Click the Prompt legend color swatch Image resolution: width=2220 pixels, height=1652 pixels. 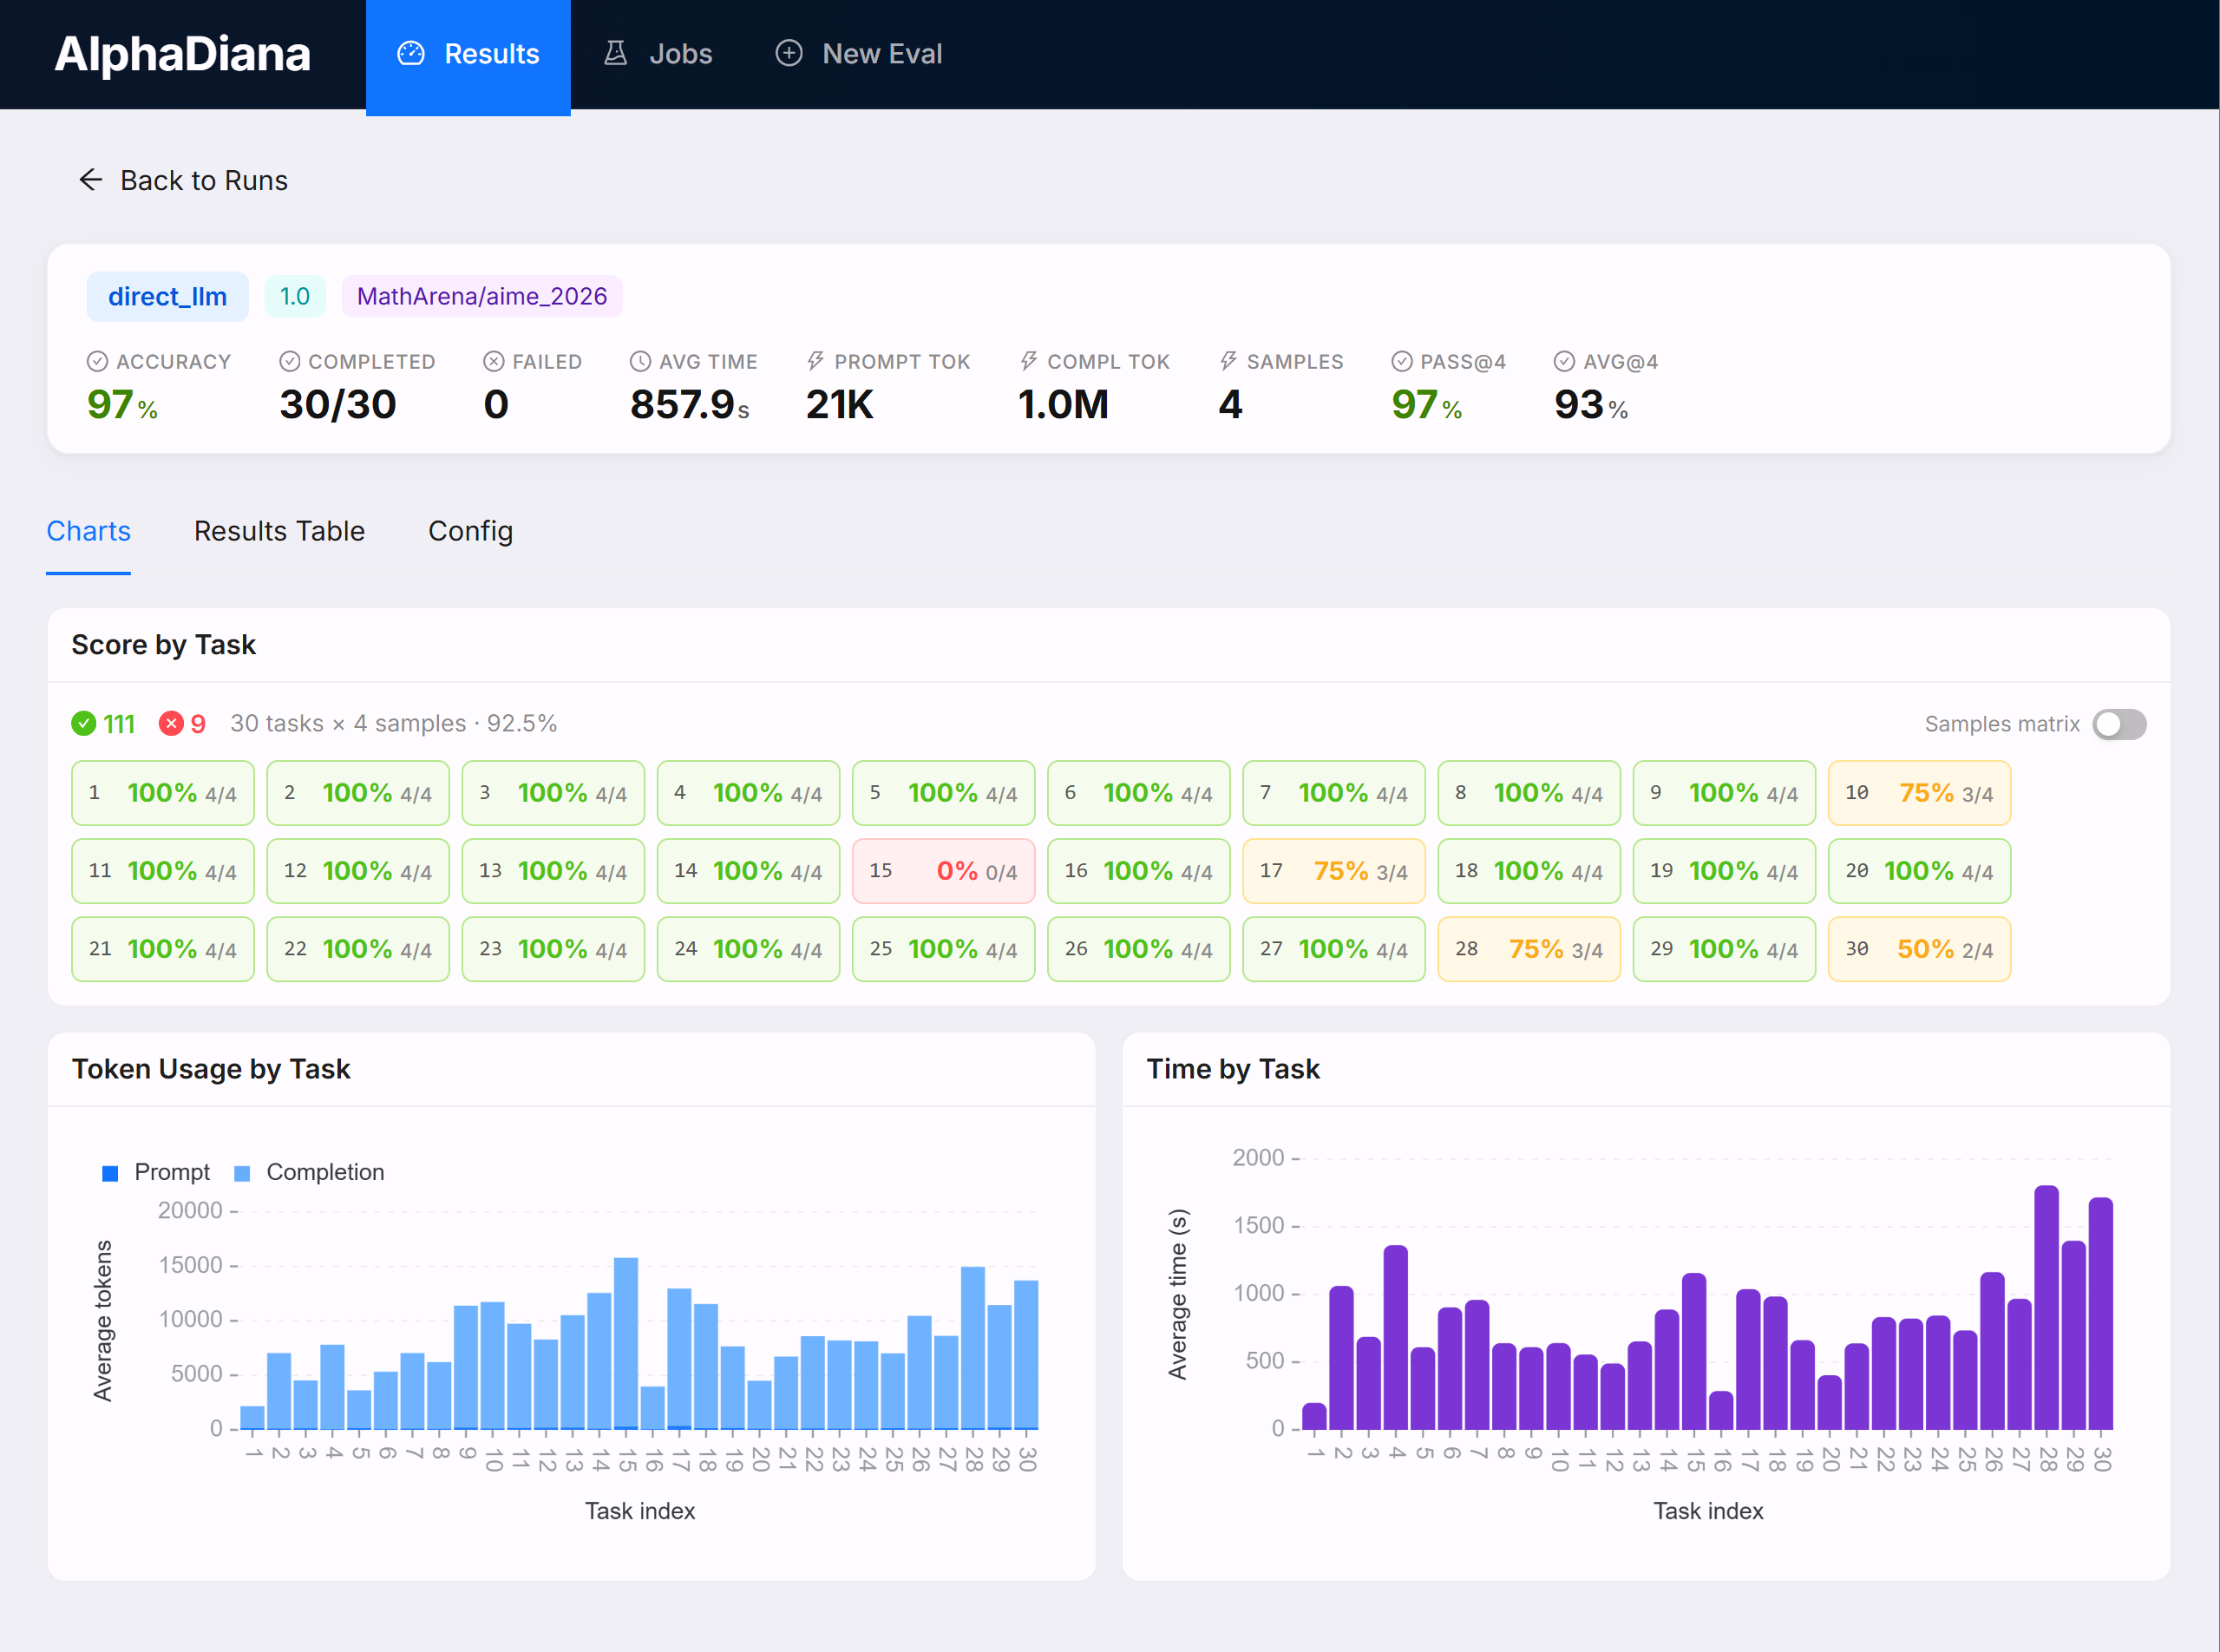point(111,1173)
